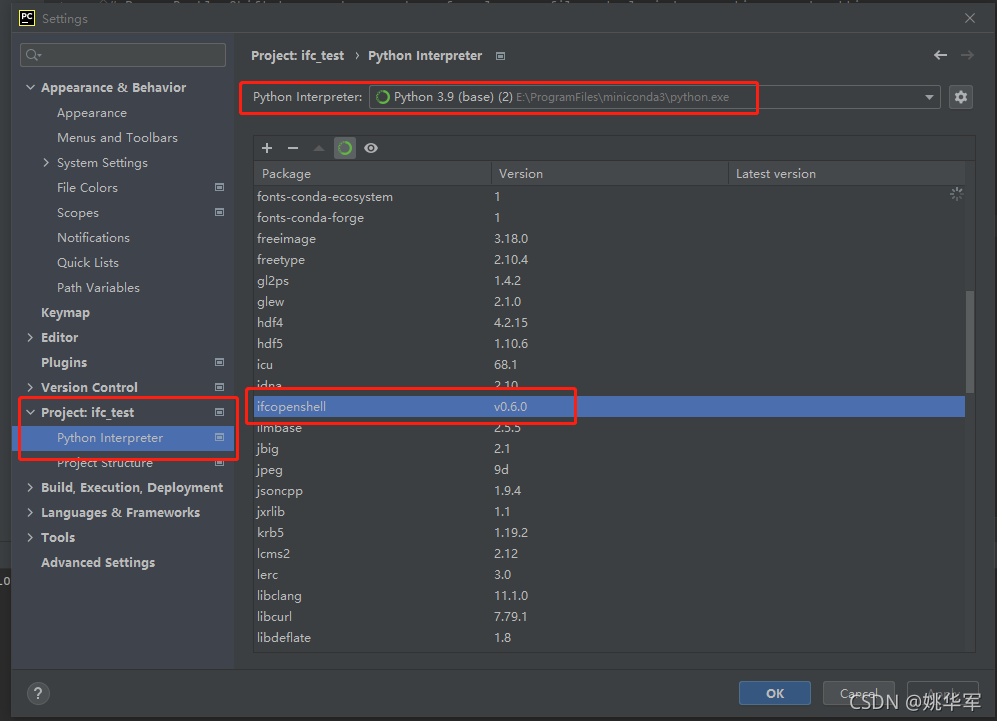Click the search magnifier icon
997x721 pixels.
point(33,55)
